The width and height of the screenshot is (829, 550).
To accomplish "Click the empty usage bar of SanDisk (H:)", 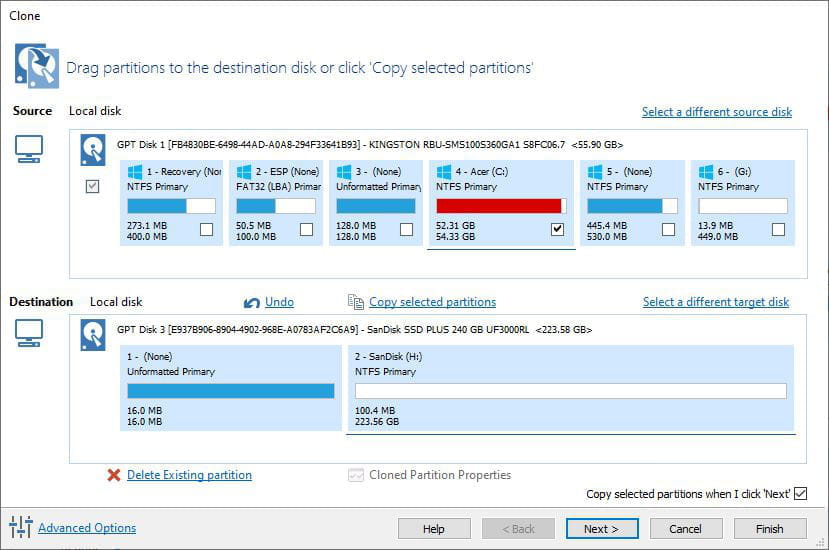I will pyautogui.click(x=570, y=391).
